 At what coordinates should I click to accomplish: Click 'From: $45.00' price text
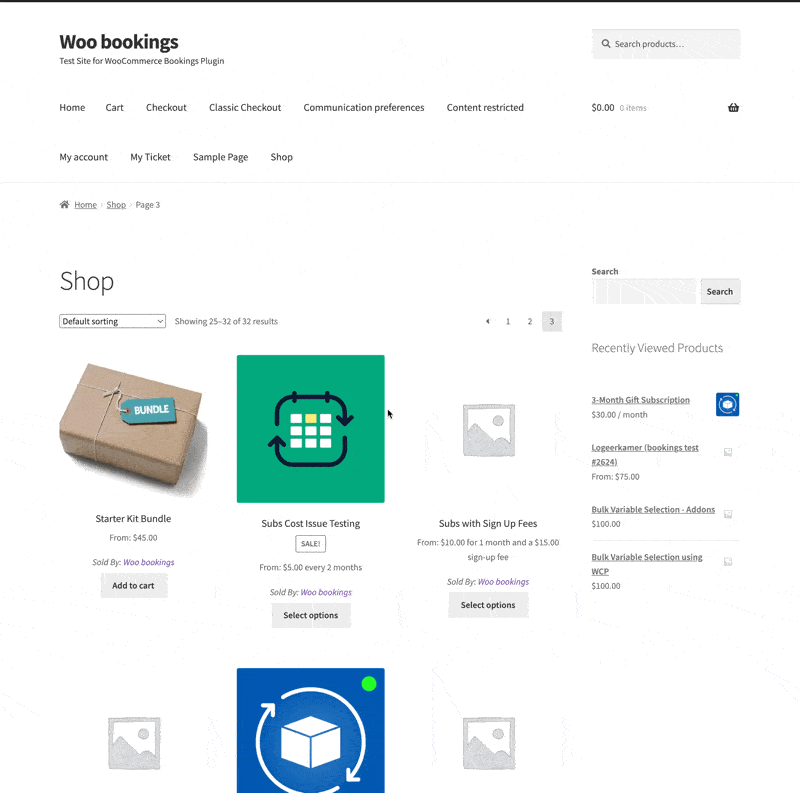pyautogui.click(x=133, y=538)
